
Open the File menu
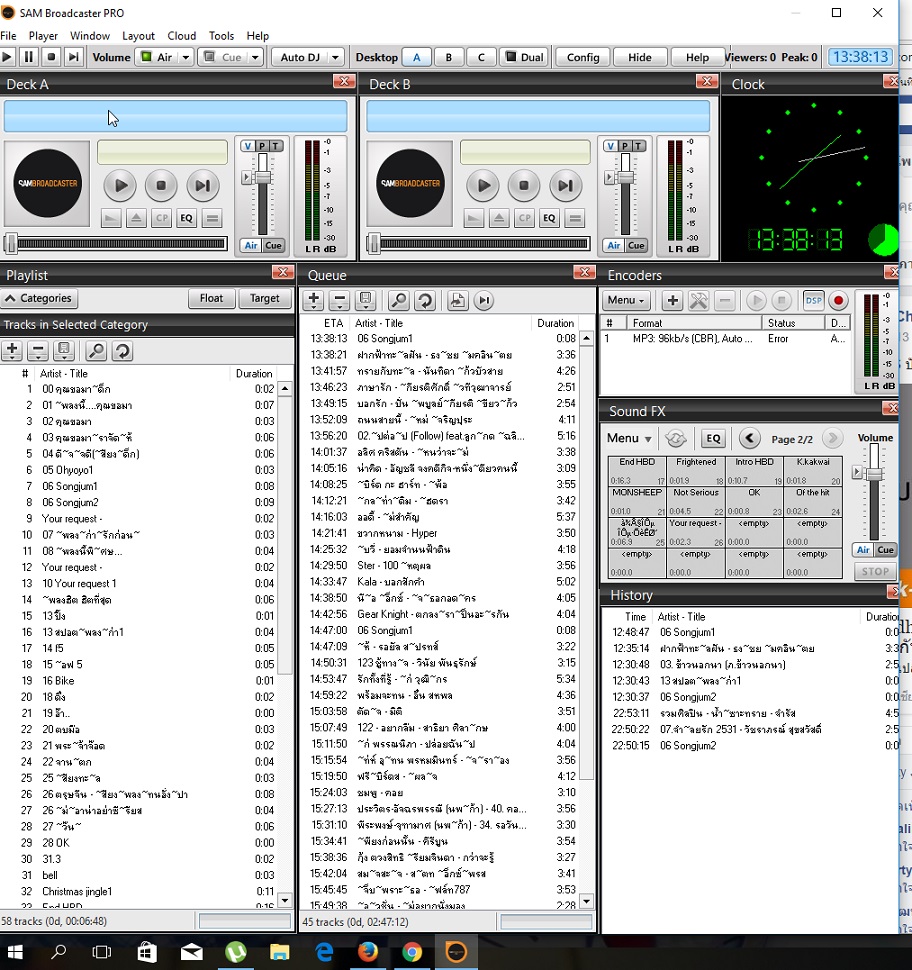coord(8,36)
